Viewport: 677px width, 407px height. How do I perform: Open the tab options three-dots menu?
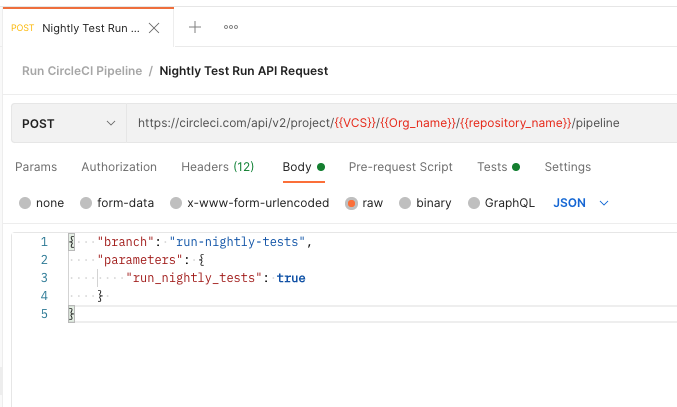(231, 27)
